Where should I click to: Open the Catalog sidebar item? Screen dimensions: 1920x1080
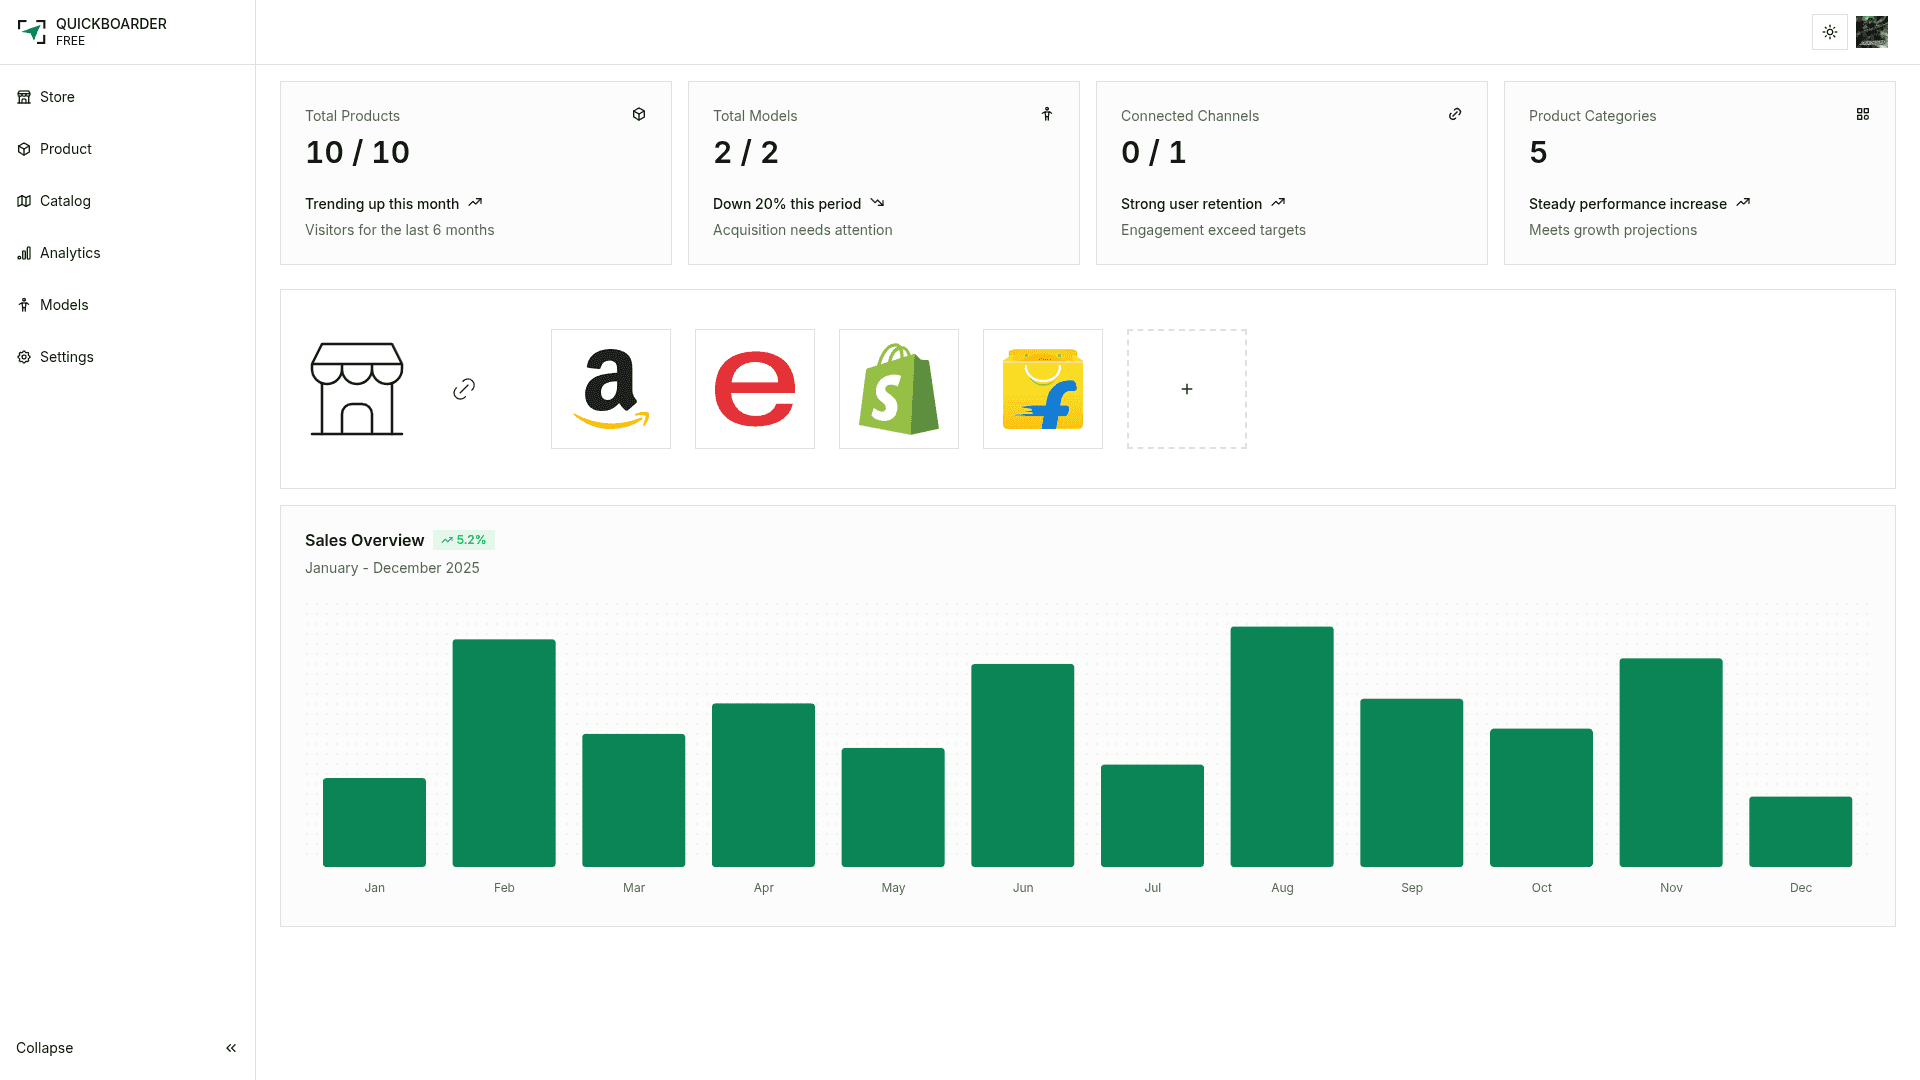point(65,201)
